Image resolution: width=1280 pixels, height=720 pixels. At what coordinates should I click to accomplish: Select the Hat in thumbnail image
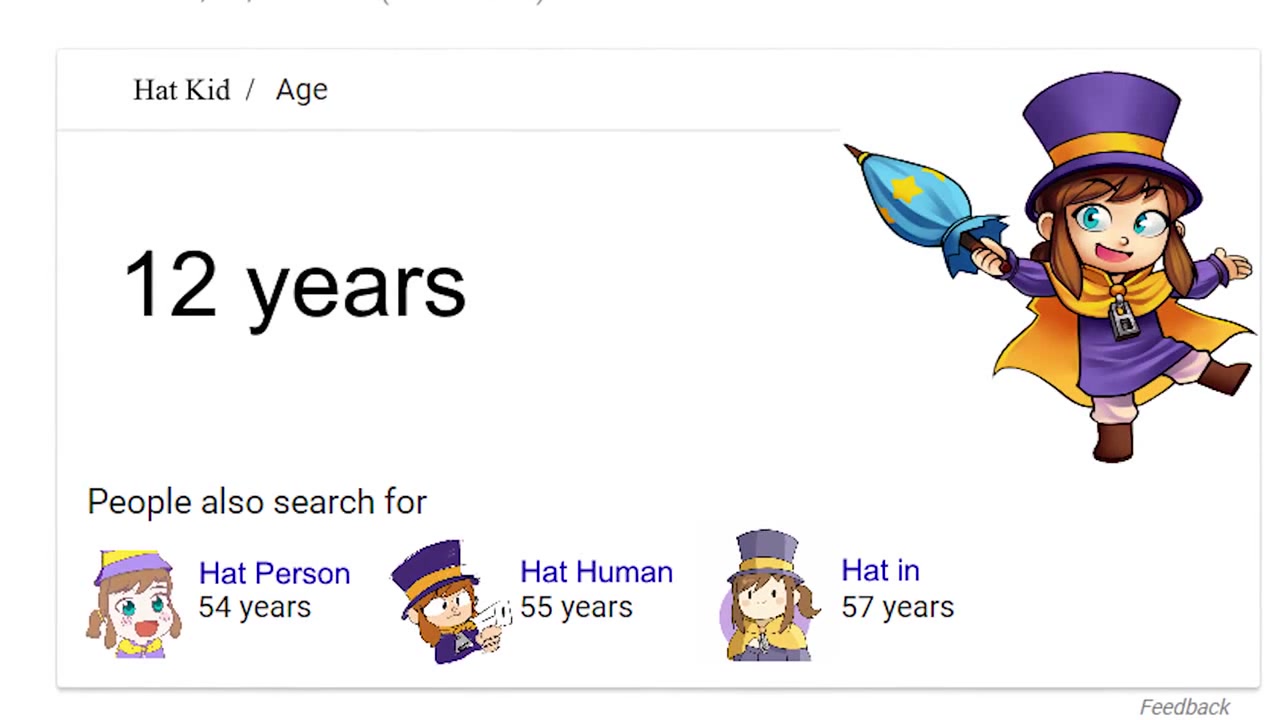coord(767,597)
